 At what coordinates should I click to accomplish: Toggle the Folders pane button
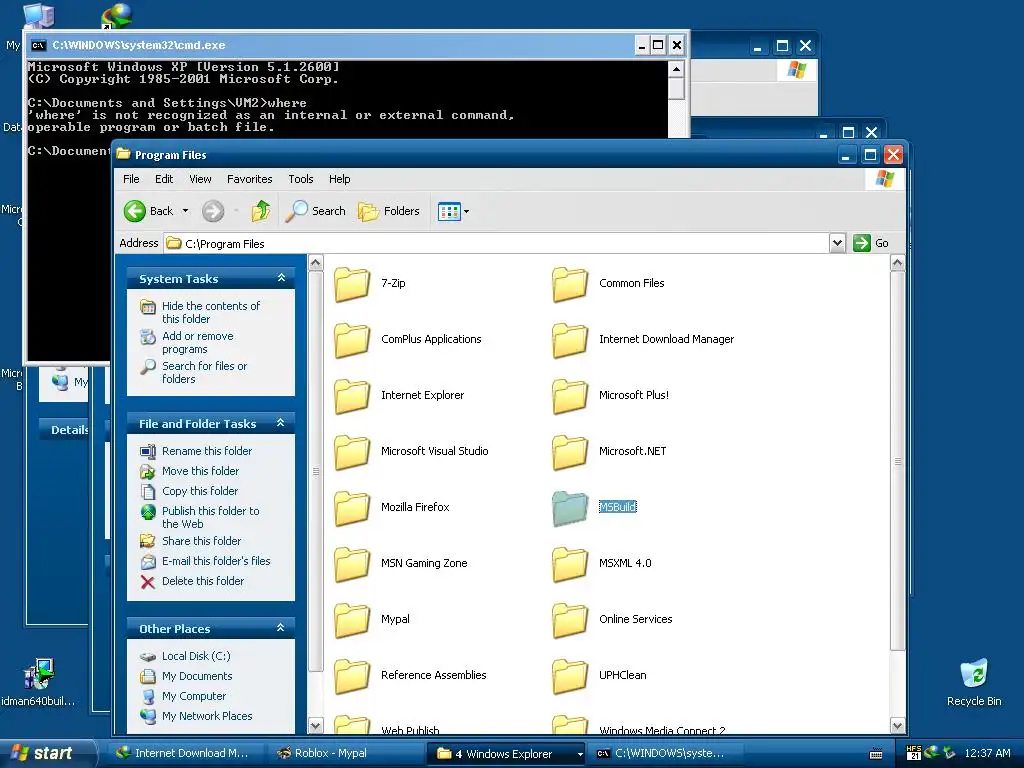pyautogui.click(x=389, y=211)
